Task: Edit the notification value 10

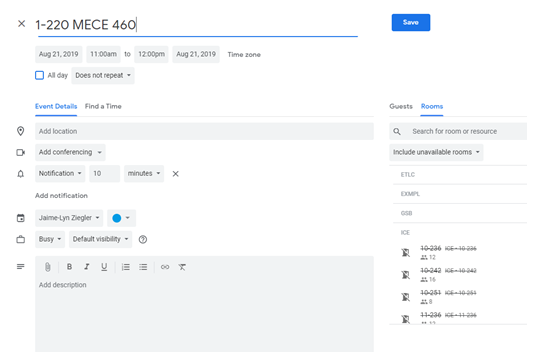Action: click(x=104, y=174)
